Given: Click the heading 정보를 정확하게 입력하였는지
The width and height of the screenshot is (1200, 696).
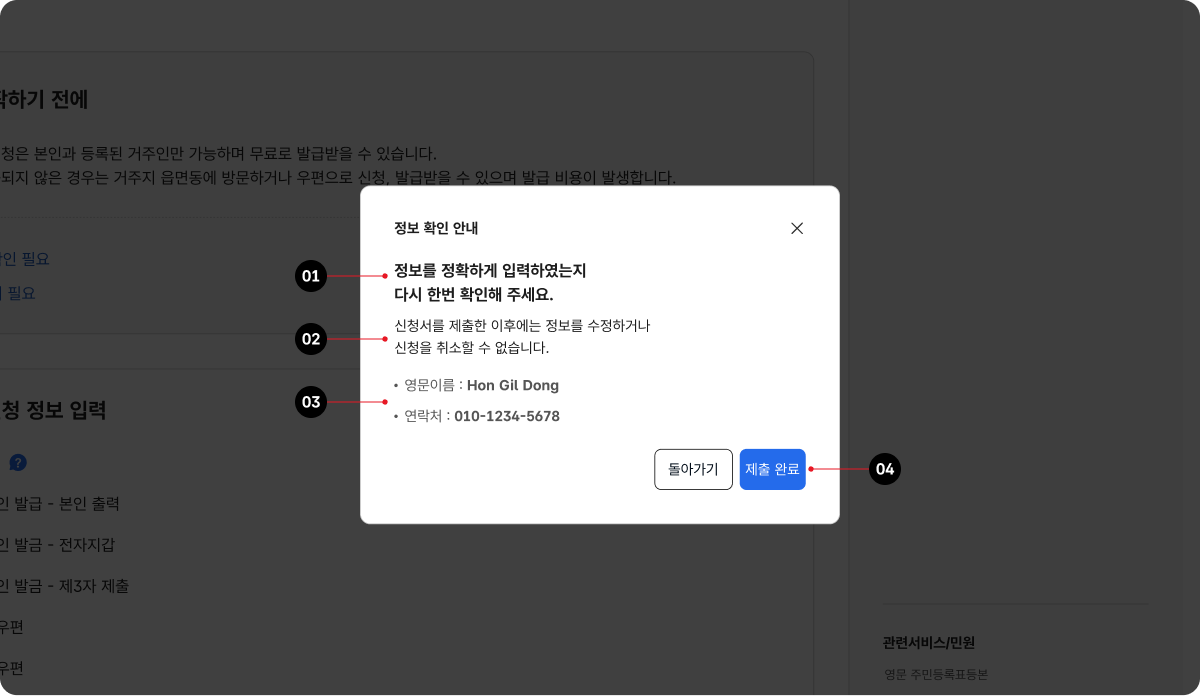Looking at the screenshot, I should coord(489,271).
